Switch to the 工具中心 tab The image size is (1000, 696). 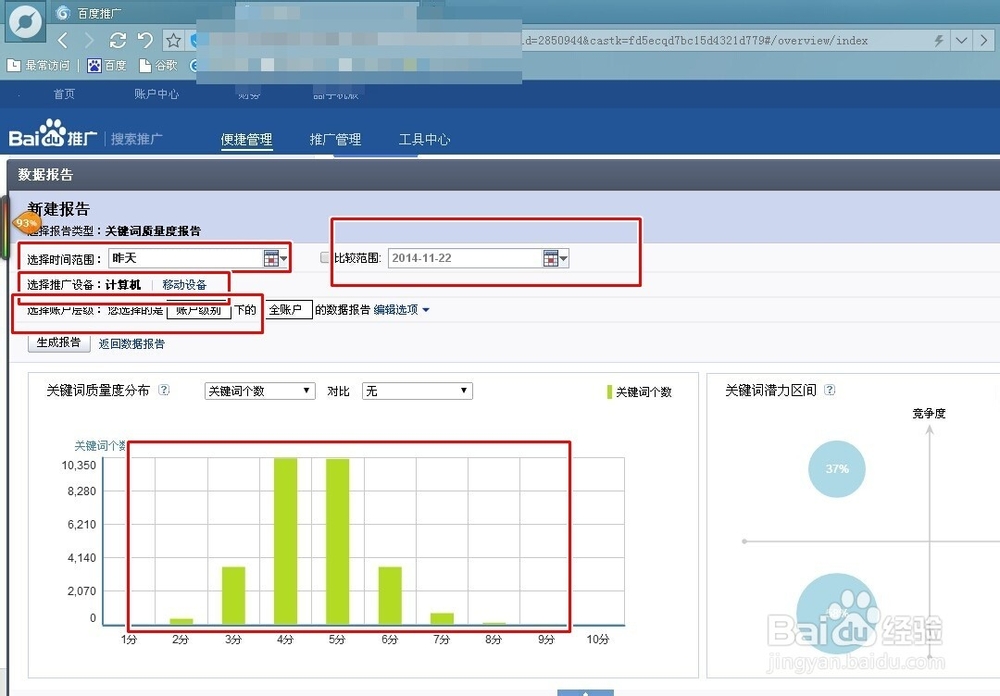click(x=424, y=139)
